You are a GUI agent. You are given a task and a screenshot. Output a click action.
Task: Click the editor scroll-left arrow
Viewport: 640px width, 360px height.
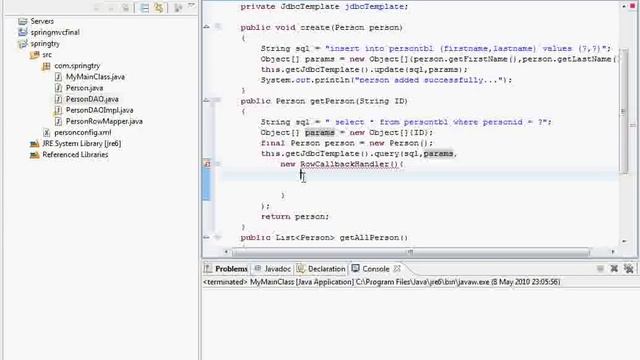pyautogui.click(x=226, y=252)
